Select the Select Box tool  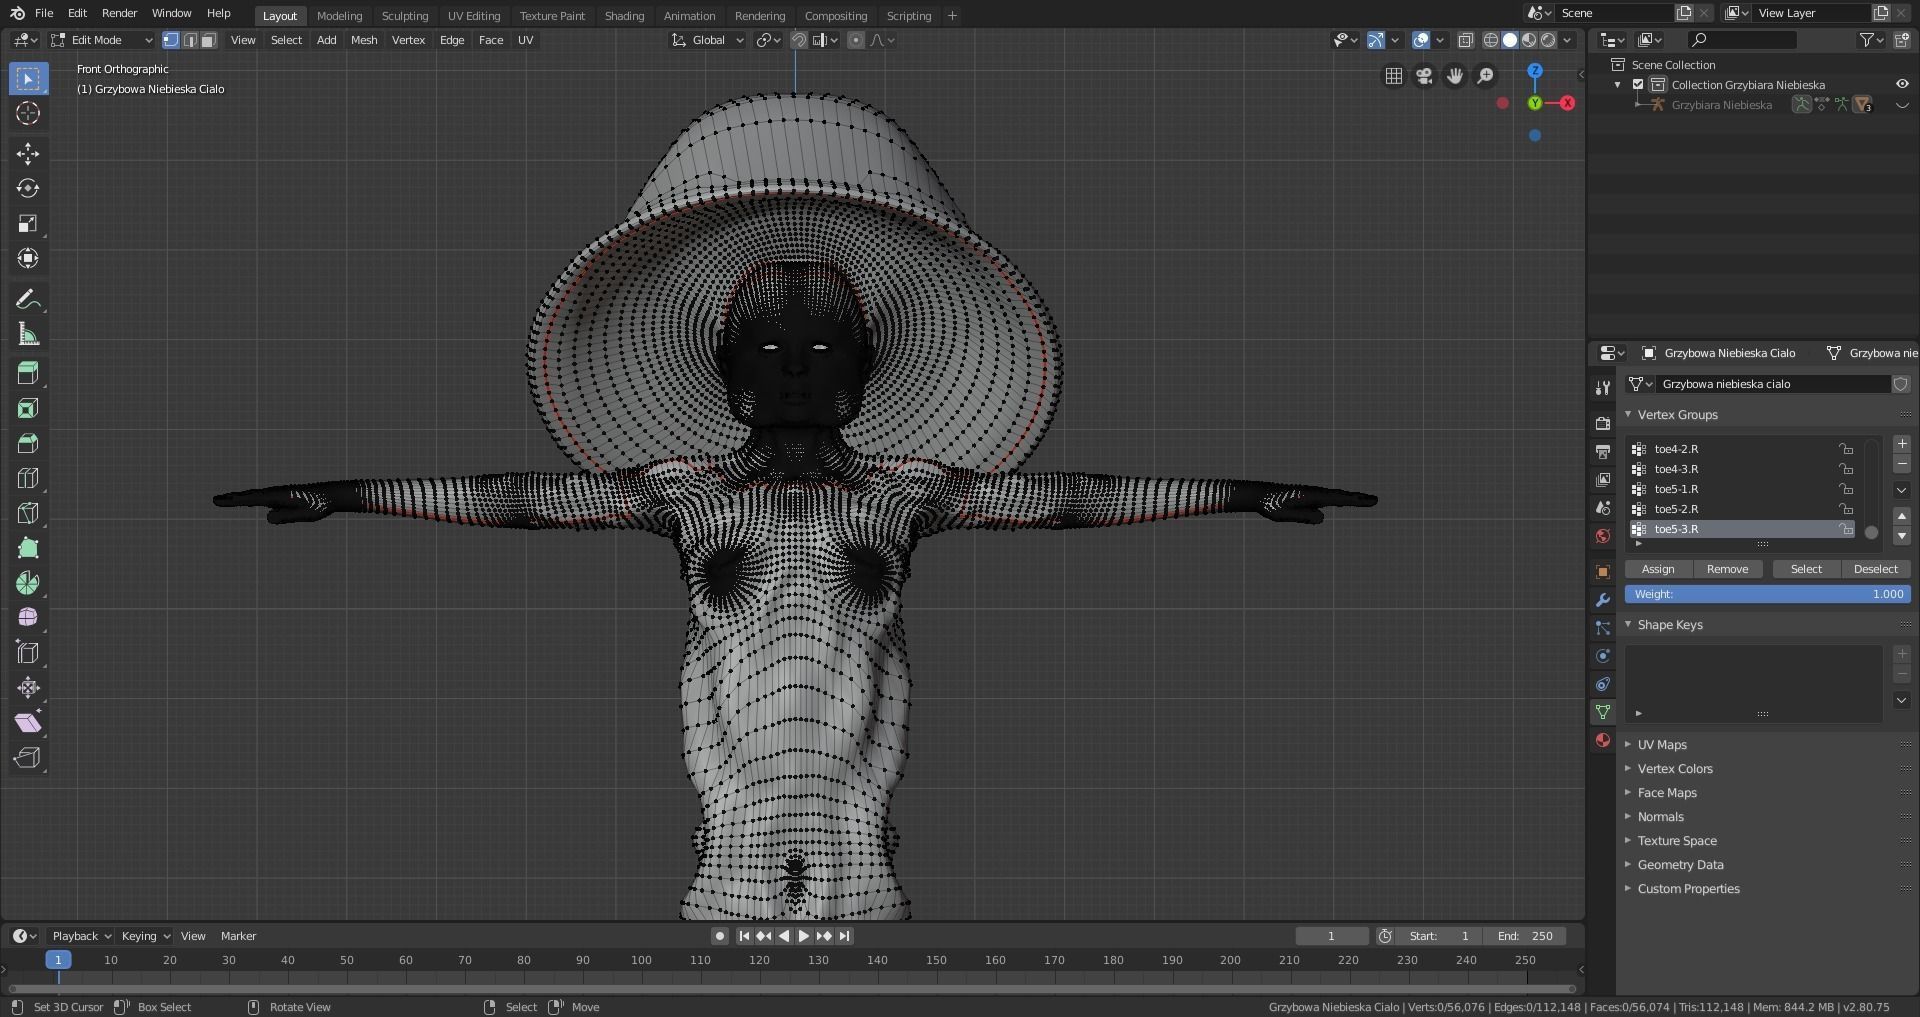click(x=28, y=79)
